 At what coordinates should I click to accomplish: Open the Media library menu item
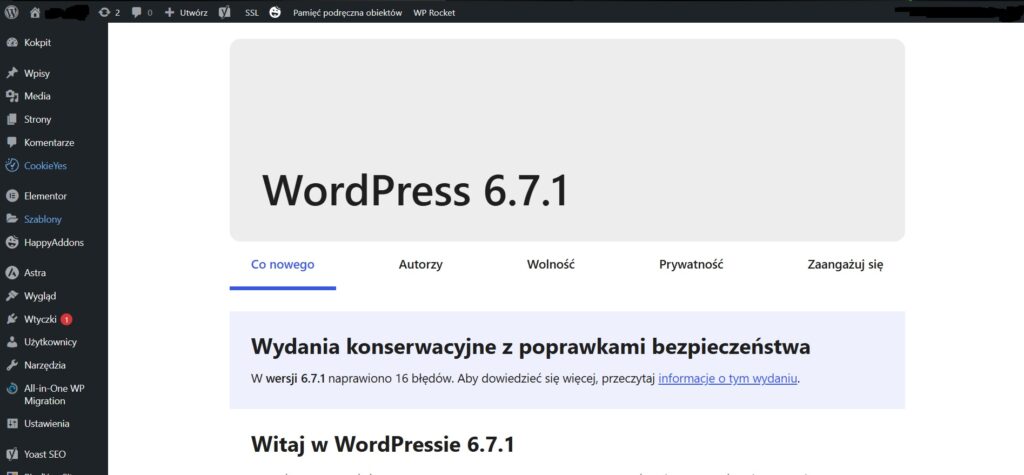pos(37,96)
